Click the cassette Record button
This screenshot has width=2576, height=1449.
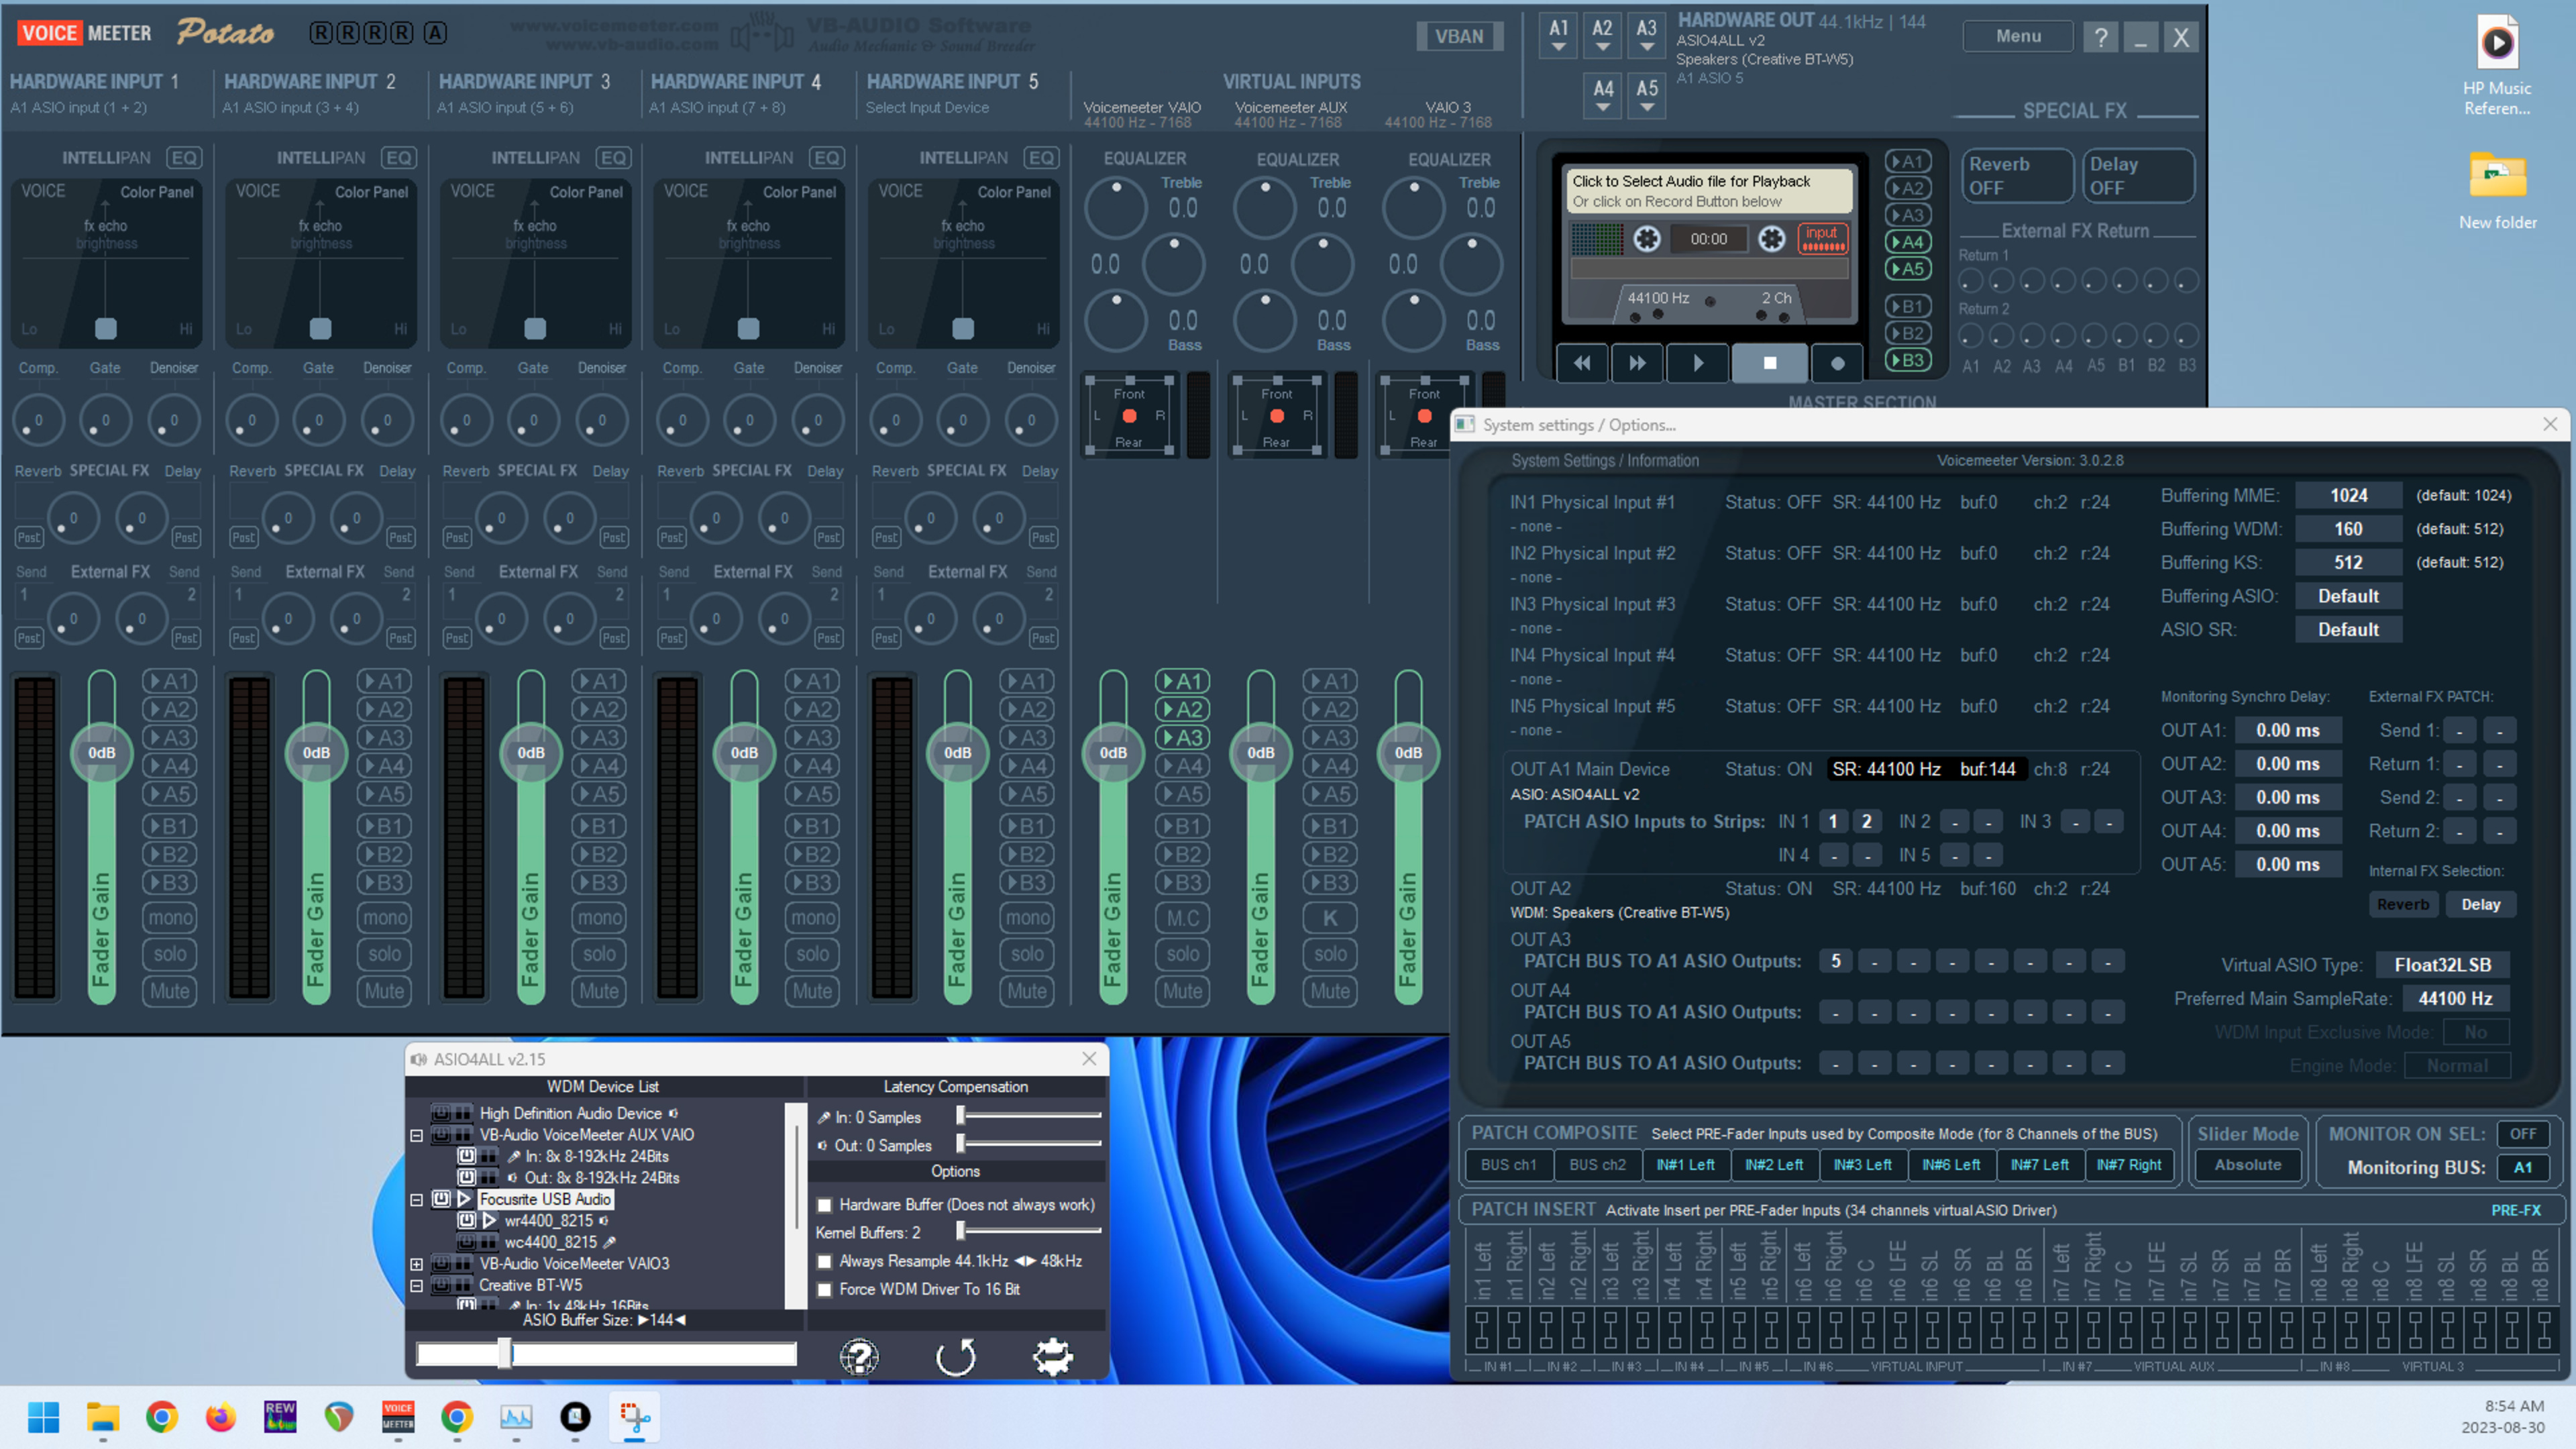coord(1836,363)
